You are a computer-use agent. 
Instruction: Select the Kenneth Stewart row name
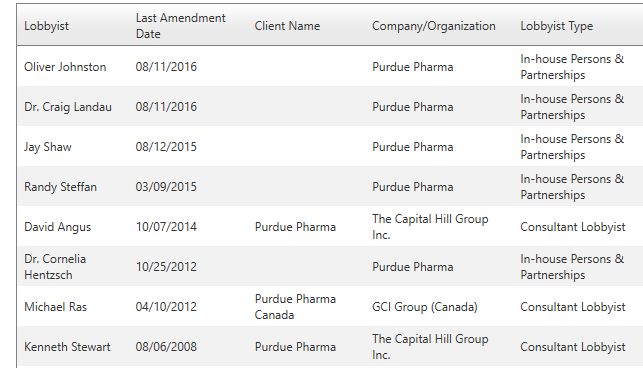pos(67,347)
